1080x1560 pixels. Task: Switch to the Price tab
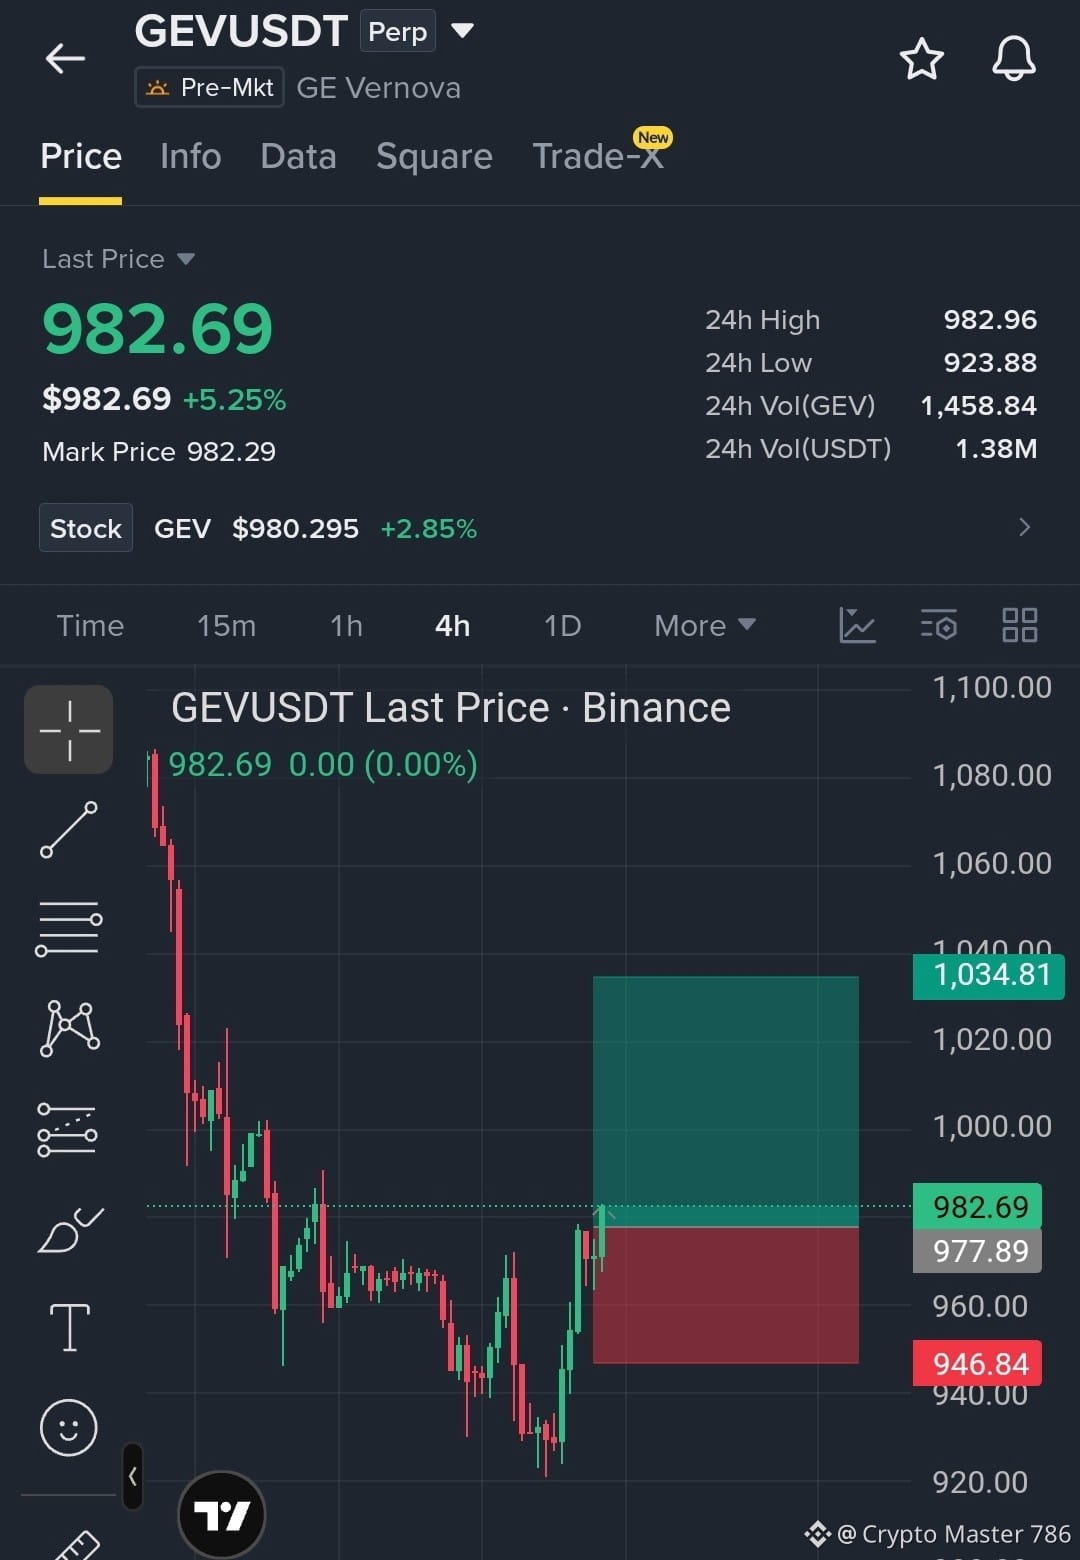[81, 157]
